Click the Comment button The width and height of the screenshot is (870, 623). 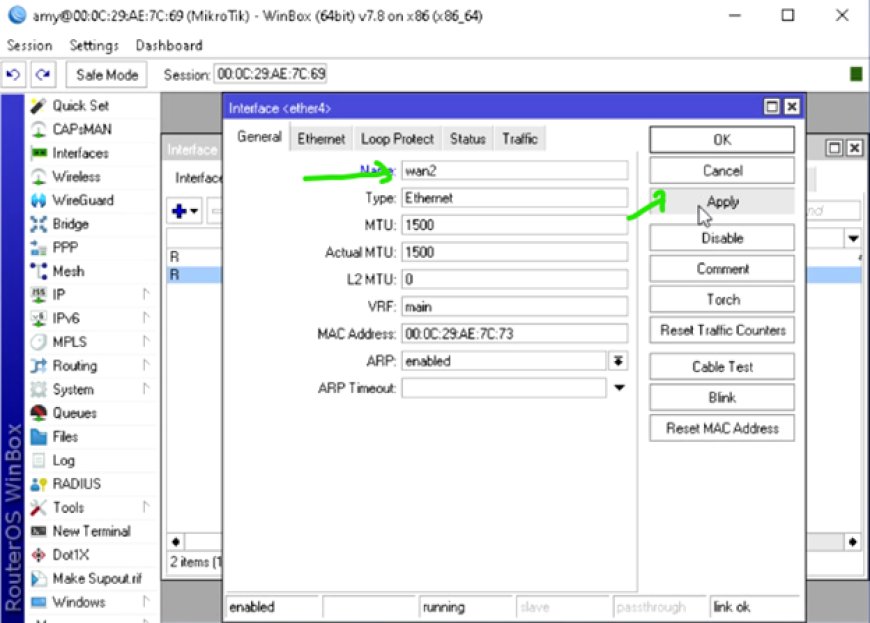[x=722, y=269]
